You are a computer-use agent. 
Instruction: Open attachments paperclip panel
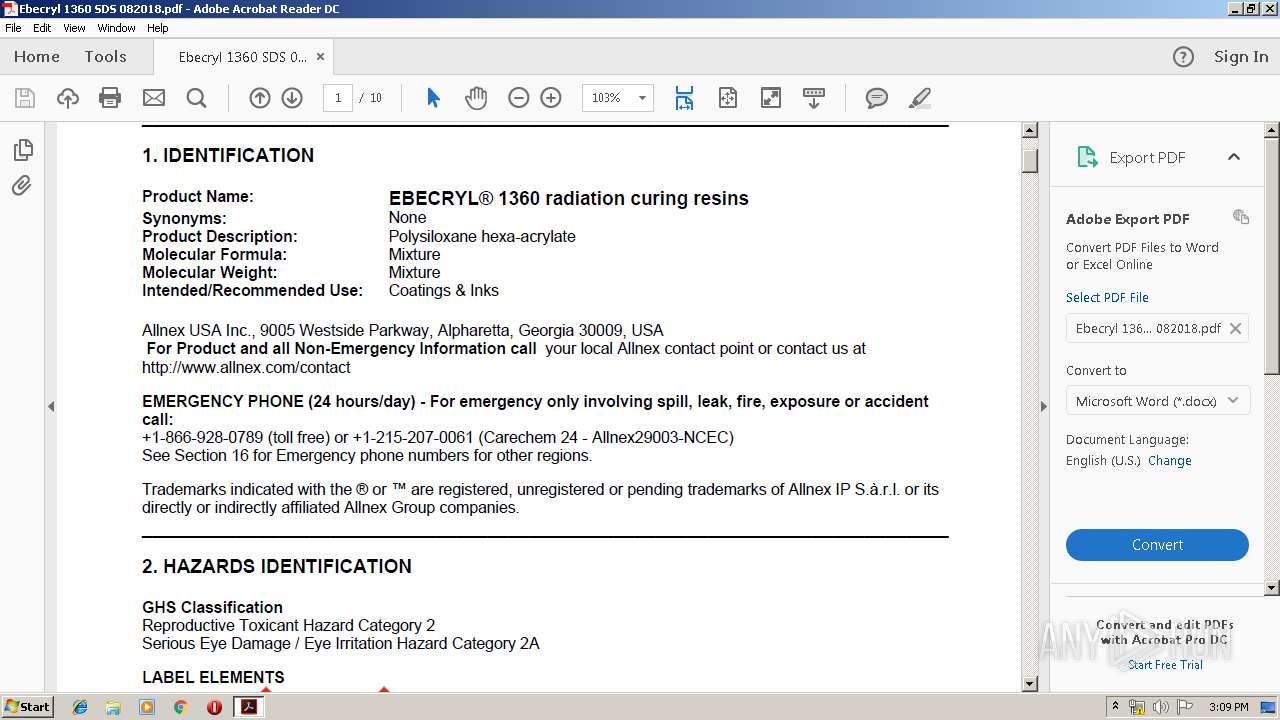[22, 186]
